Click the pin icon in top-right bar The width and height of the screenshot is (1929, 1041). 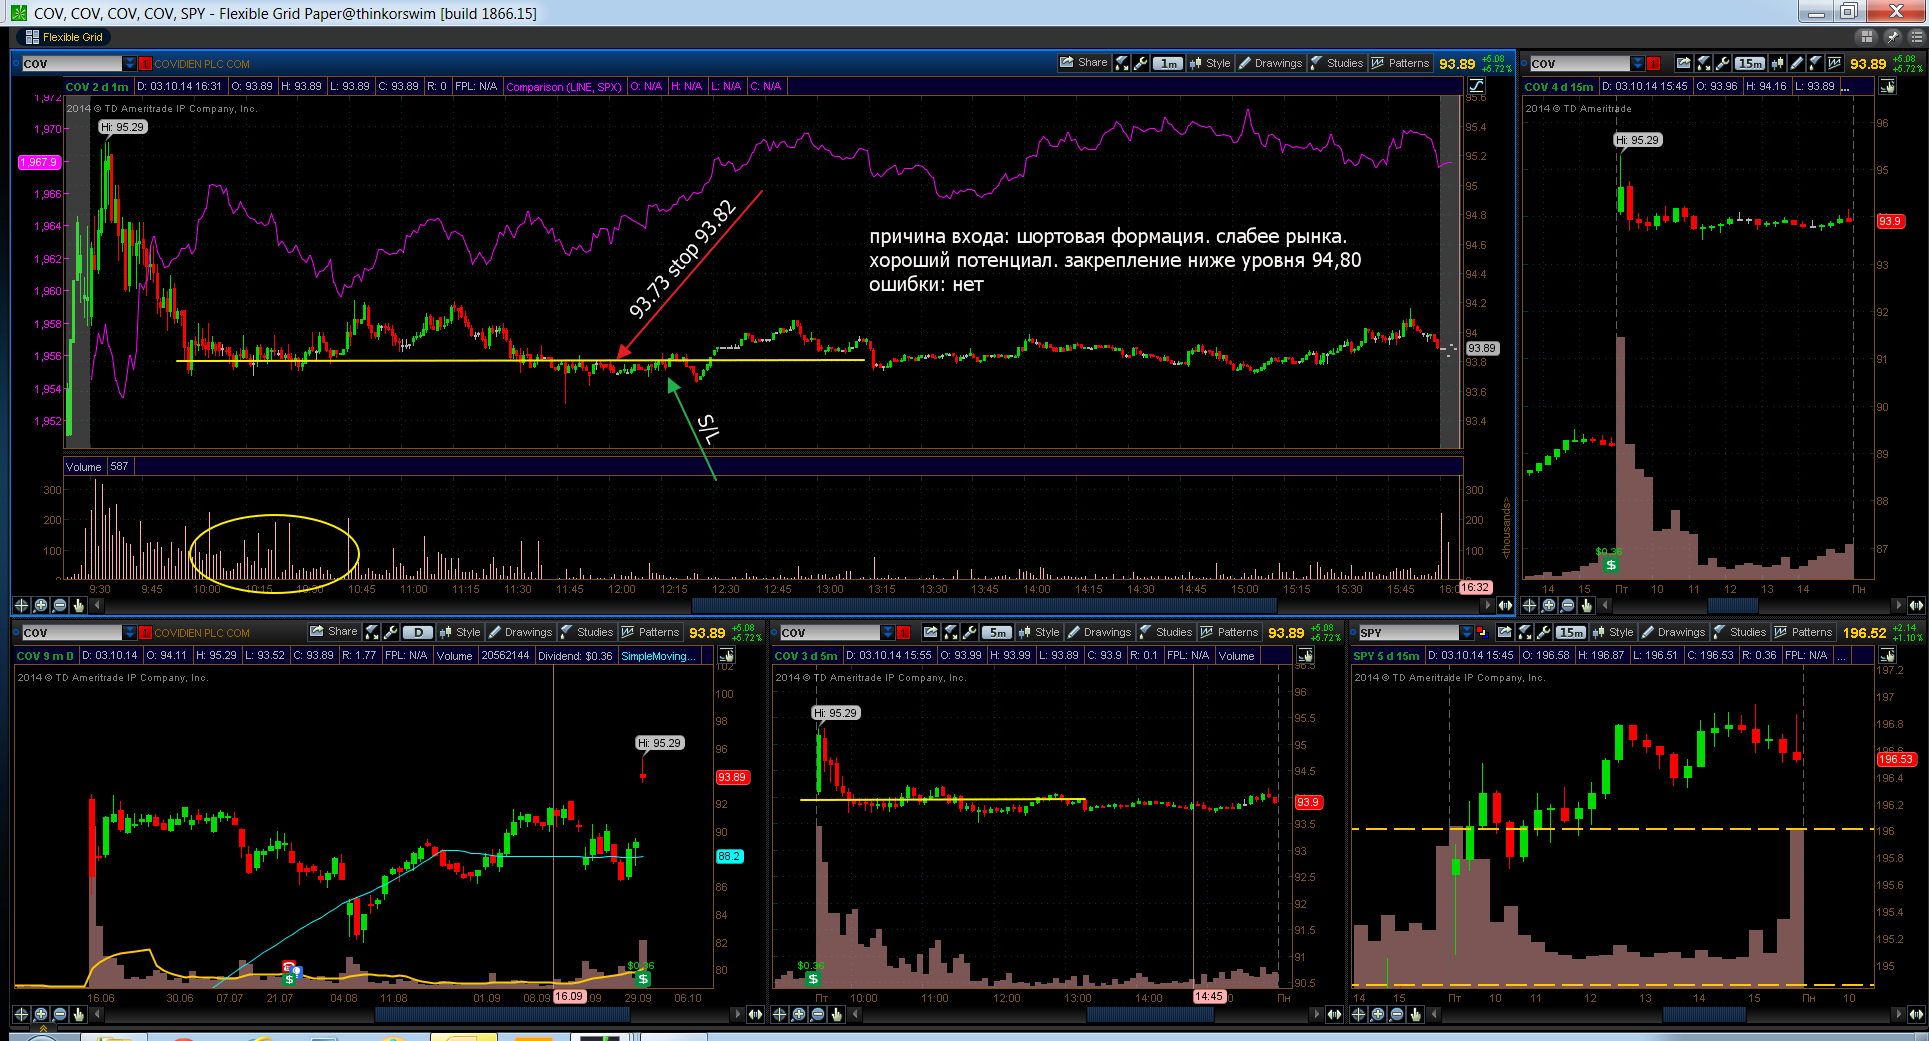click(x=1892, y=37)
